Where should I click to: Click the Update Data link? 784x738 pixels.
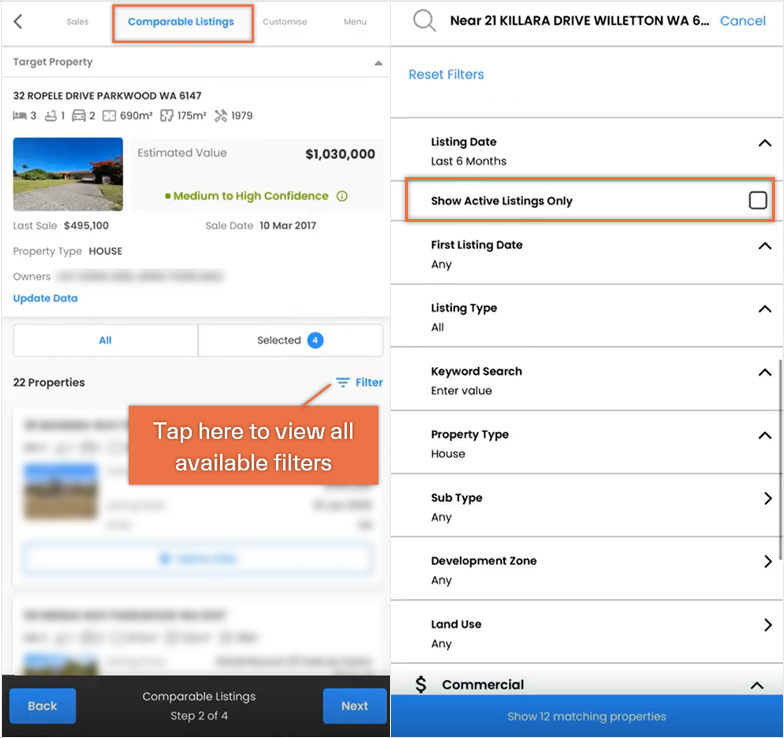pyautogui.click(x=46, y=298)
